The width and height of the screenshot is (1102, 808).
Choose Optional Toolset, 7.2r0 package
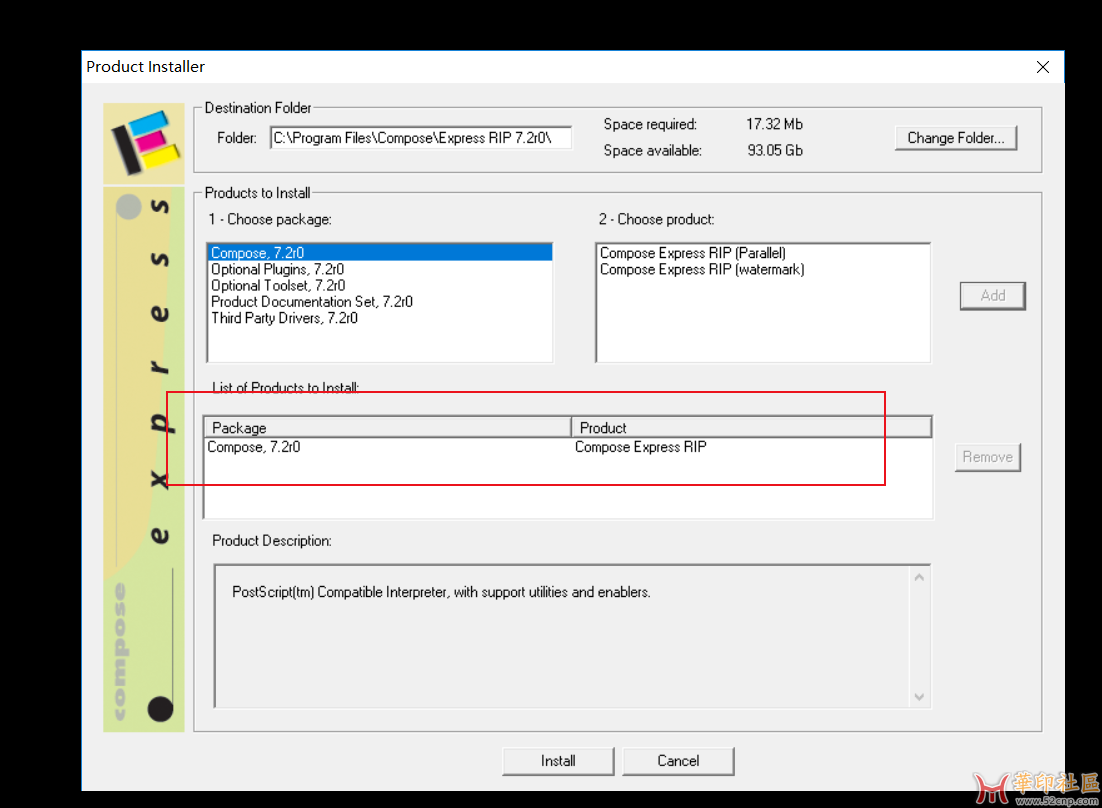click(277, 286)
